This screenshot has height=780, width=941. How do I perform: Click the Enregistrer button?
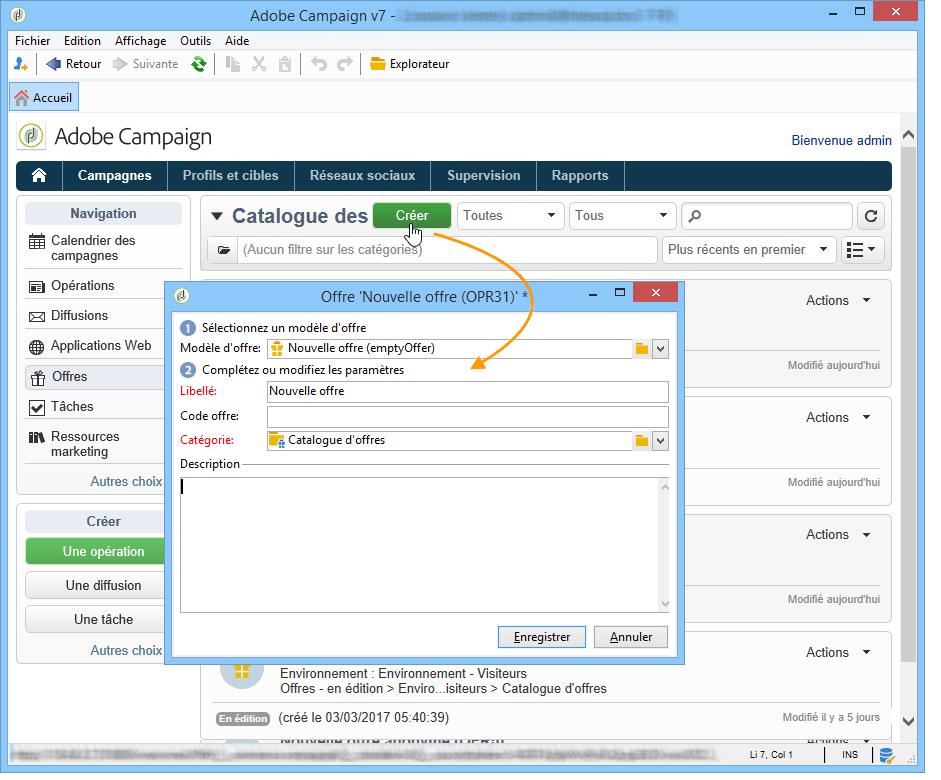point(542,637)
